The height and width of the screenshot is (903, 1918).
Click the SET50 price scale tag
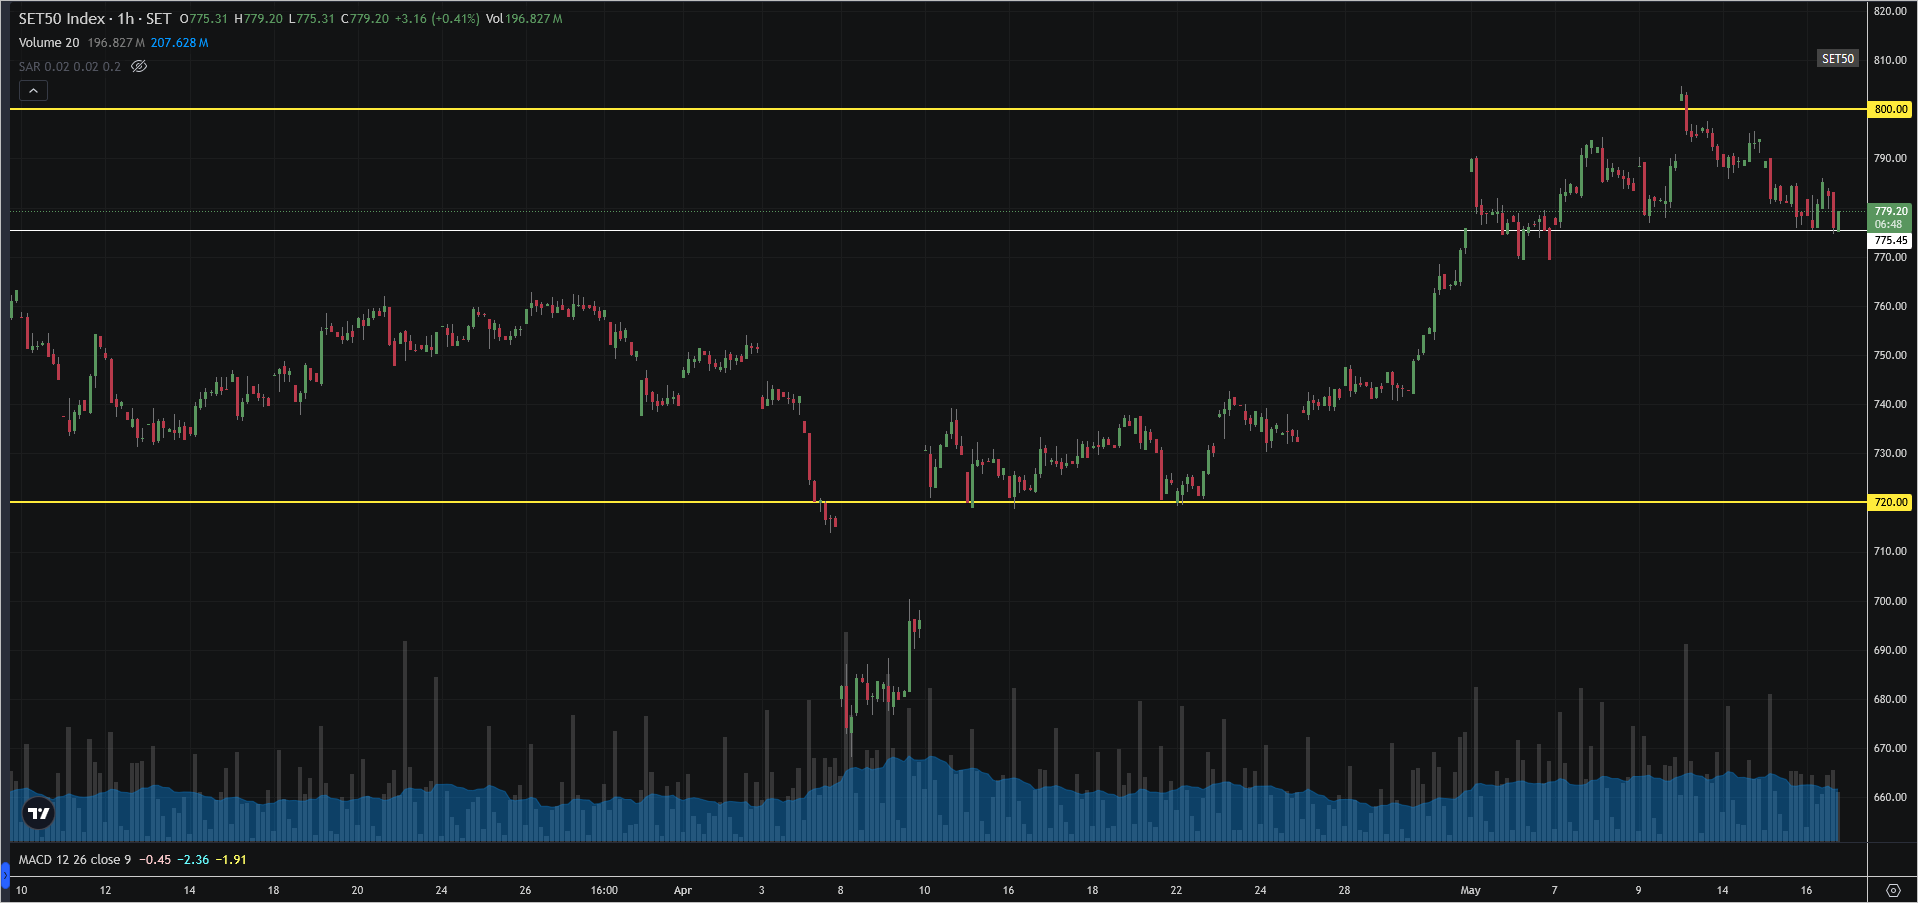[1838, 59]
